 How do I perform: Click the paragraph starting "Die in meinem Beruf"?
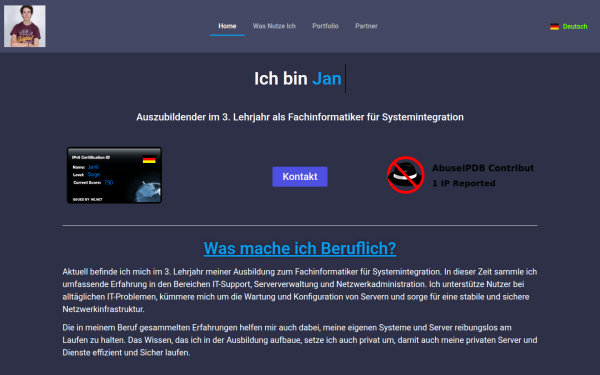[x=300, y=340]
